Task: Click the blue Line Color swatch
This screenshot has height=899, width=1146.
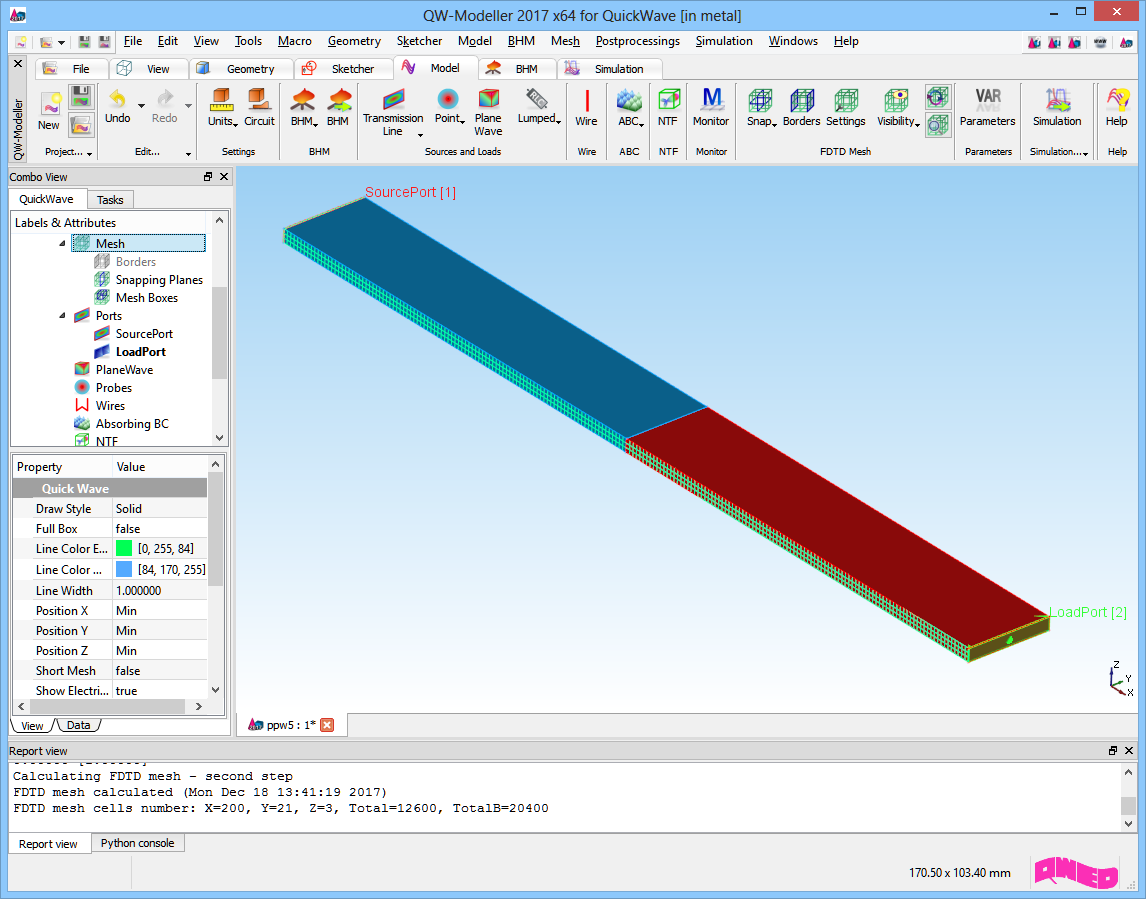Action: 124,569
